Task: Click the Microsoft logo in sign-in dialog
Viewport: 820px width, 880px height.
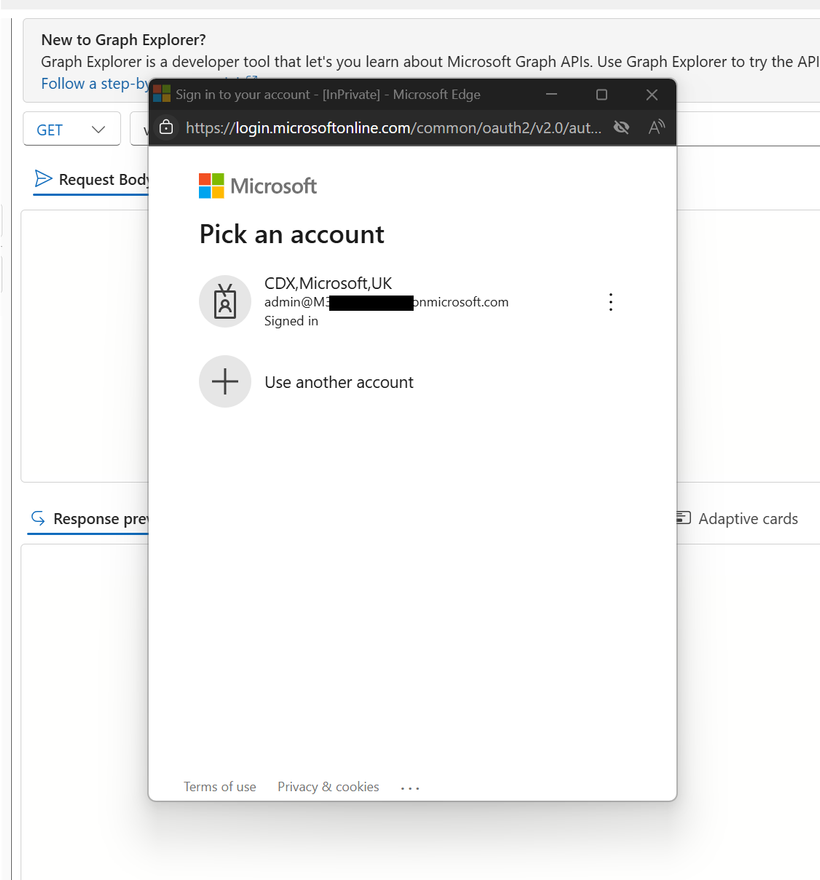Action: (258, 186)
